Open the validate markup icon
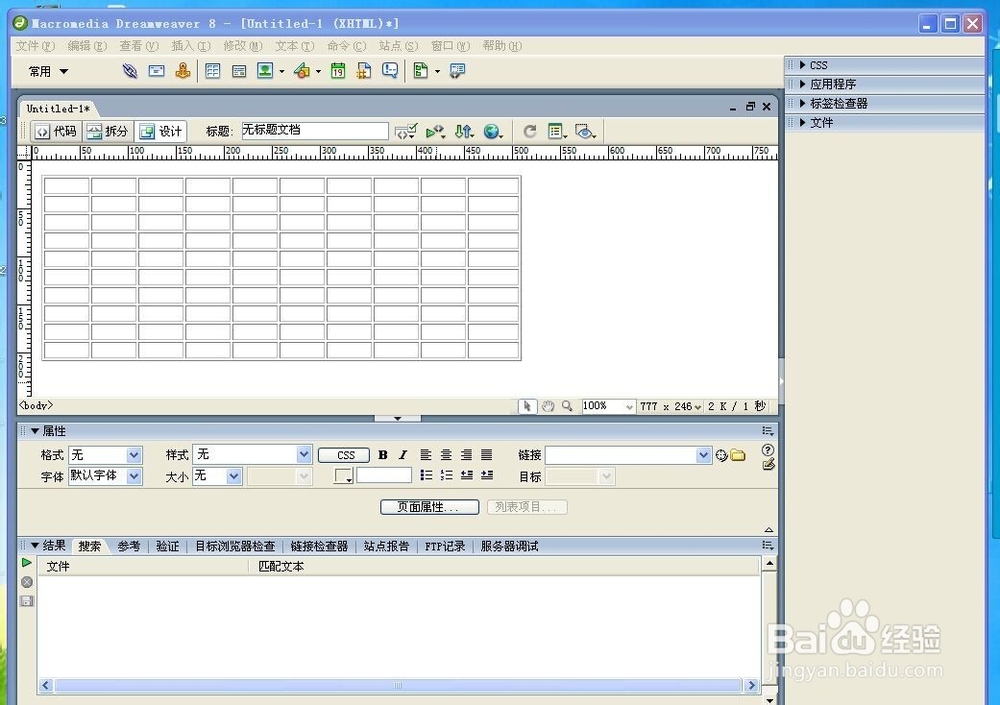 [406, 131]
